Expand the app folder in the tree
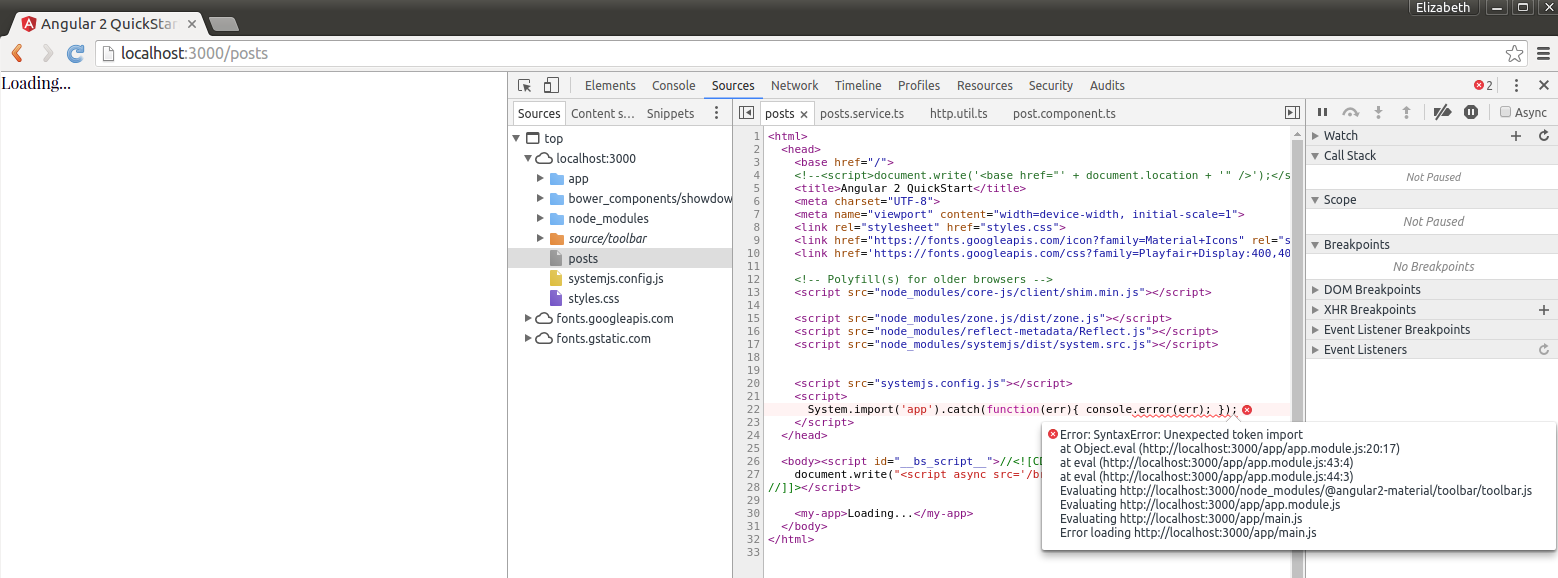Viewport: 1558px width, 578px height. [x=540, y=179]
